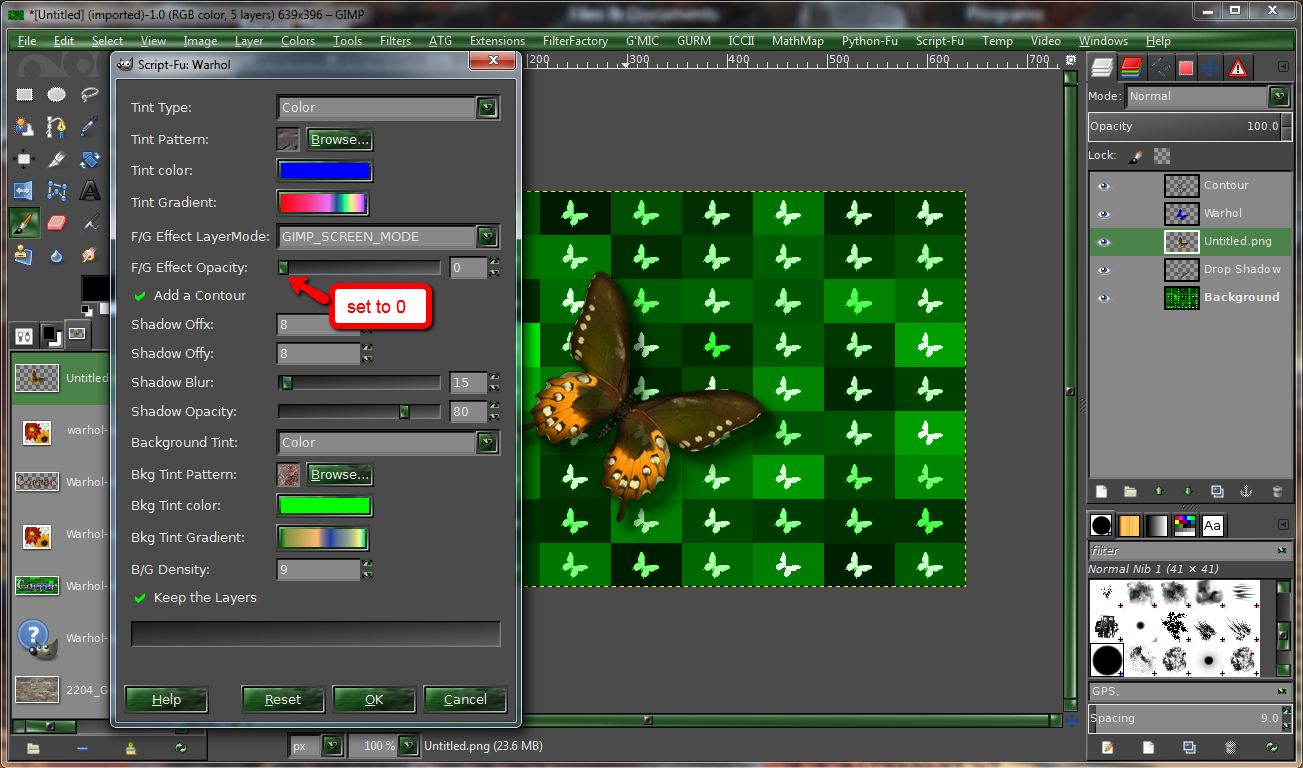The image size is (1303, 768).
Task: Select the Color Picker eyedropper tool
Action: coord(90,127)
